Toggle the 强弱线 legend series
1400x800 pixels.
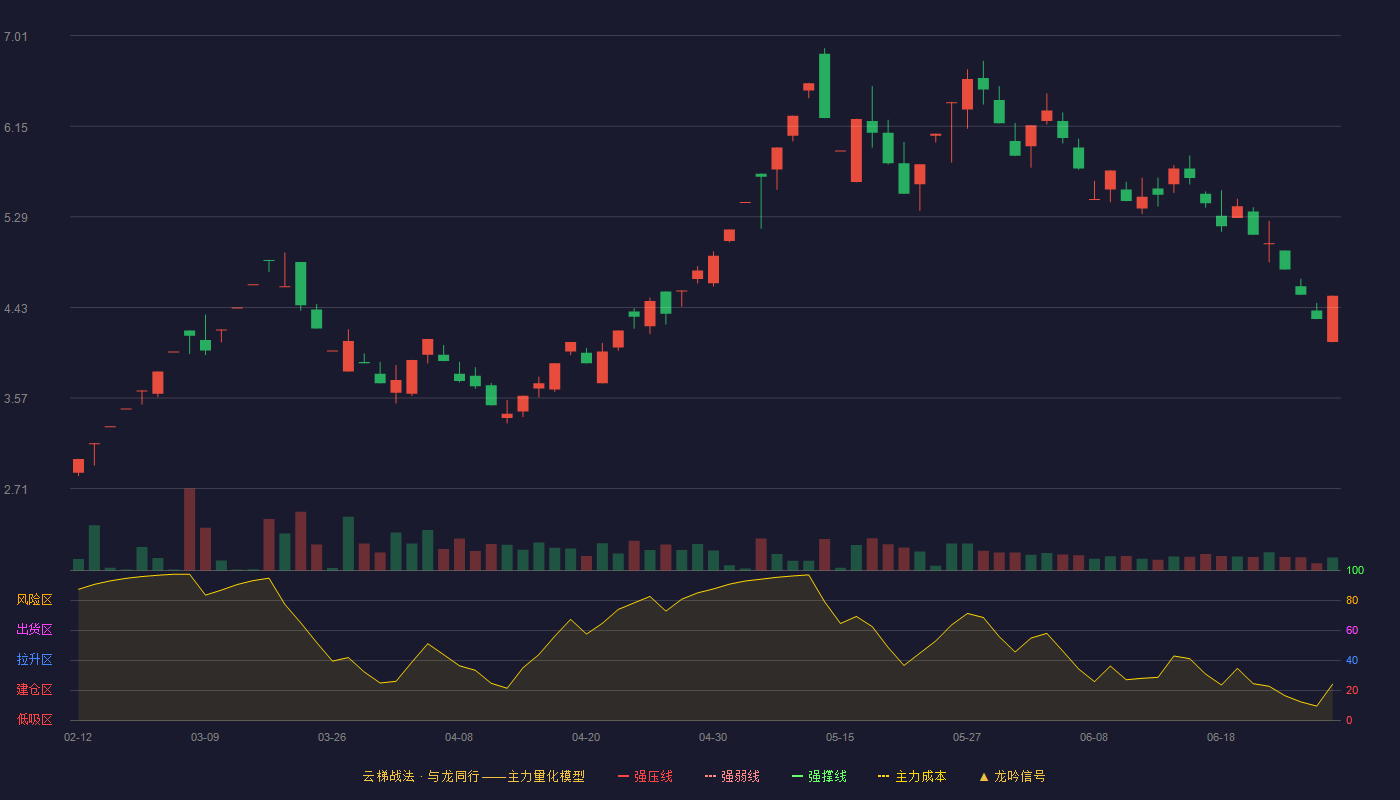point(732,776)
